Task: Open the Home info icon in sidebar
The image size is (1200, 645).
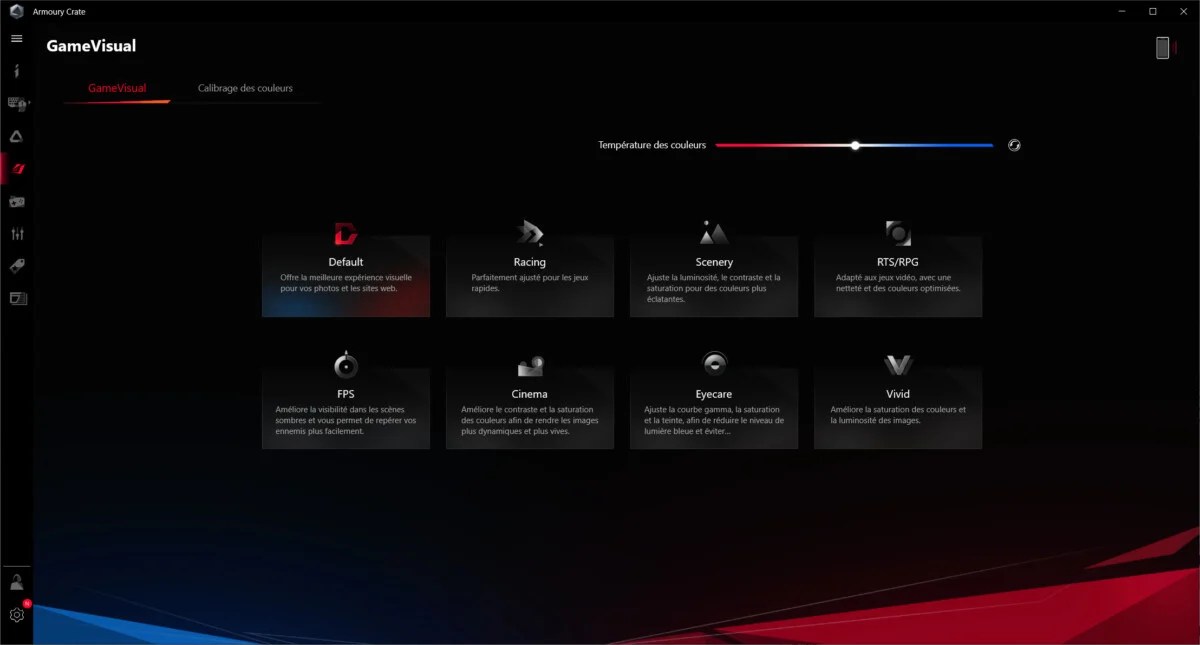Action: click(x=16, y=71)
